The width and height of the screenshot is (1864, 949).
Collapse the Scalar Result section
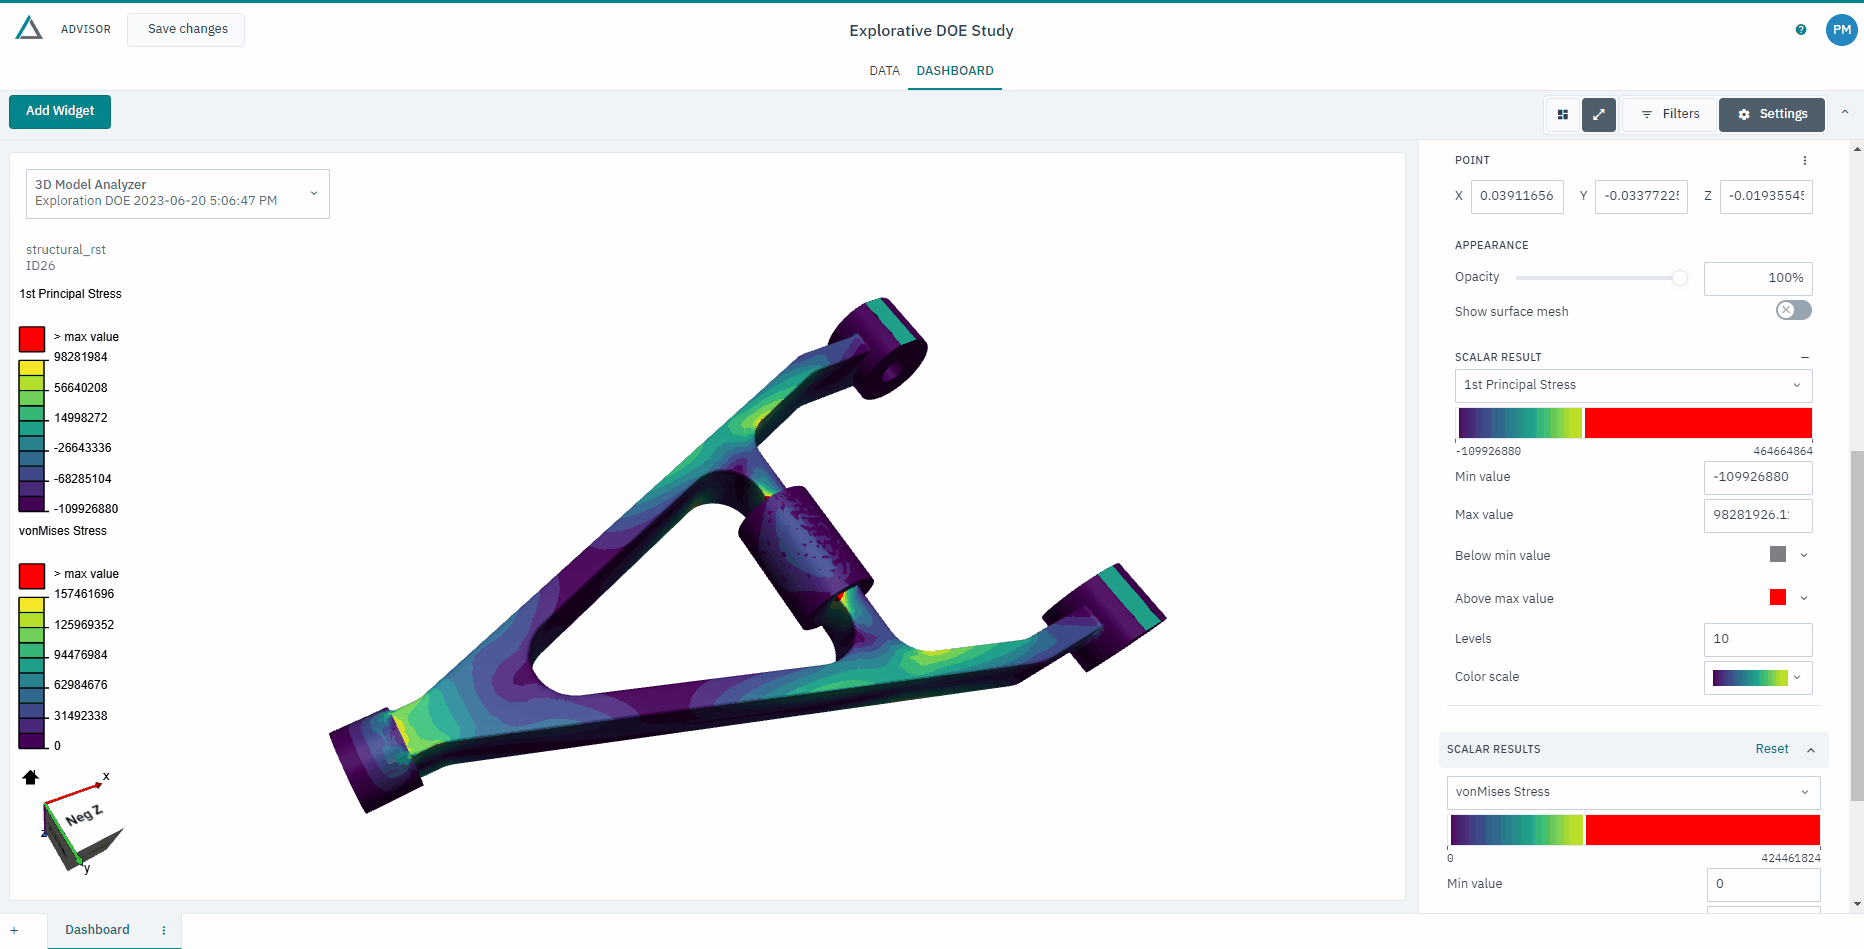tap(1805, 357)
